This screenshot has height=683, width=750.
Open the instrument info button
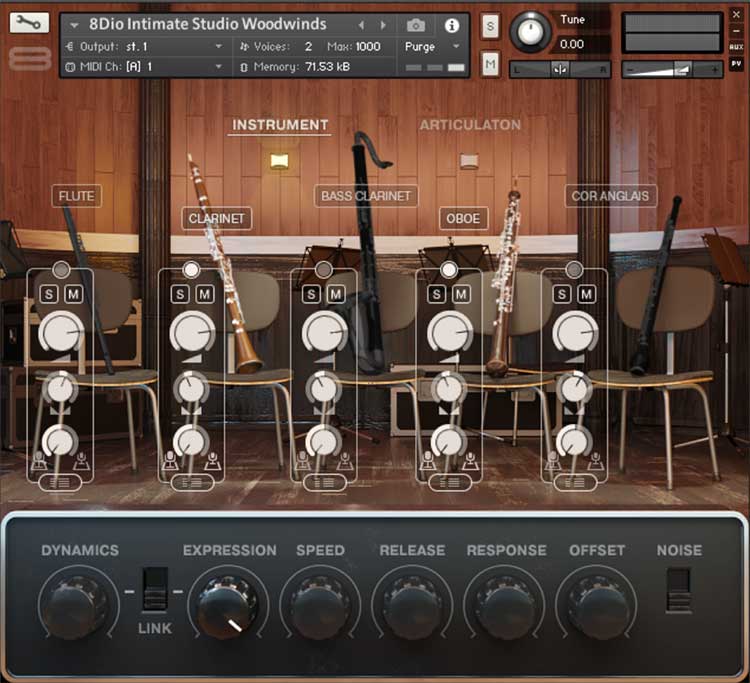[452, 25]
